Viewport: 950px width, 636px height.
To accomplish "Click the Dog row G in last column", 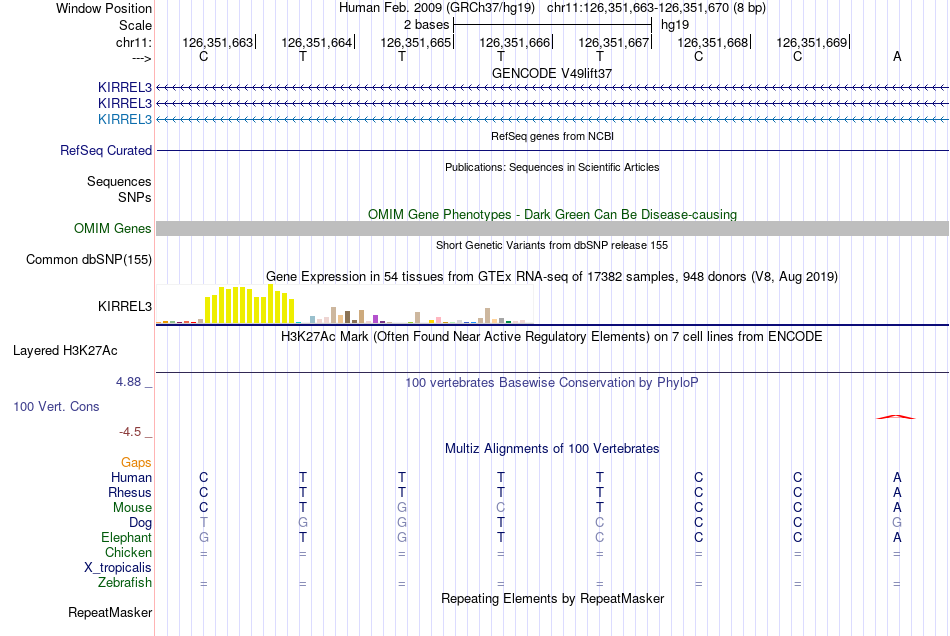I will pos(897,523).
